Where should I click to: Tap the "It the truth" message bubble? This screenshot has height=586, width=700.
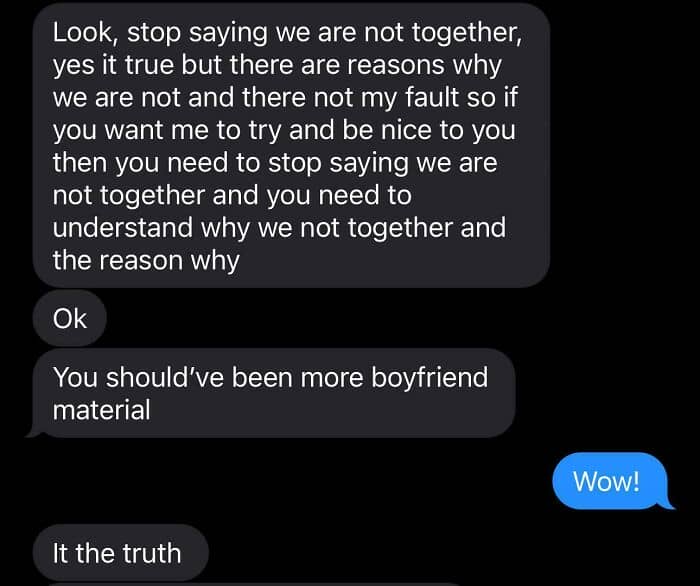coord(121,553)
